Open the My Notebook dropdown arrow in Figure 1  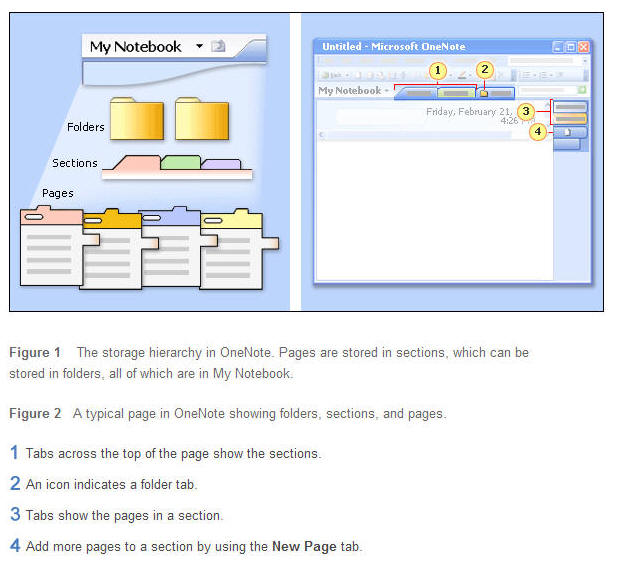tap(199, 46)
